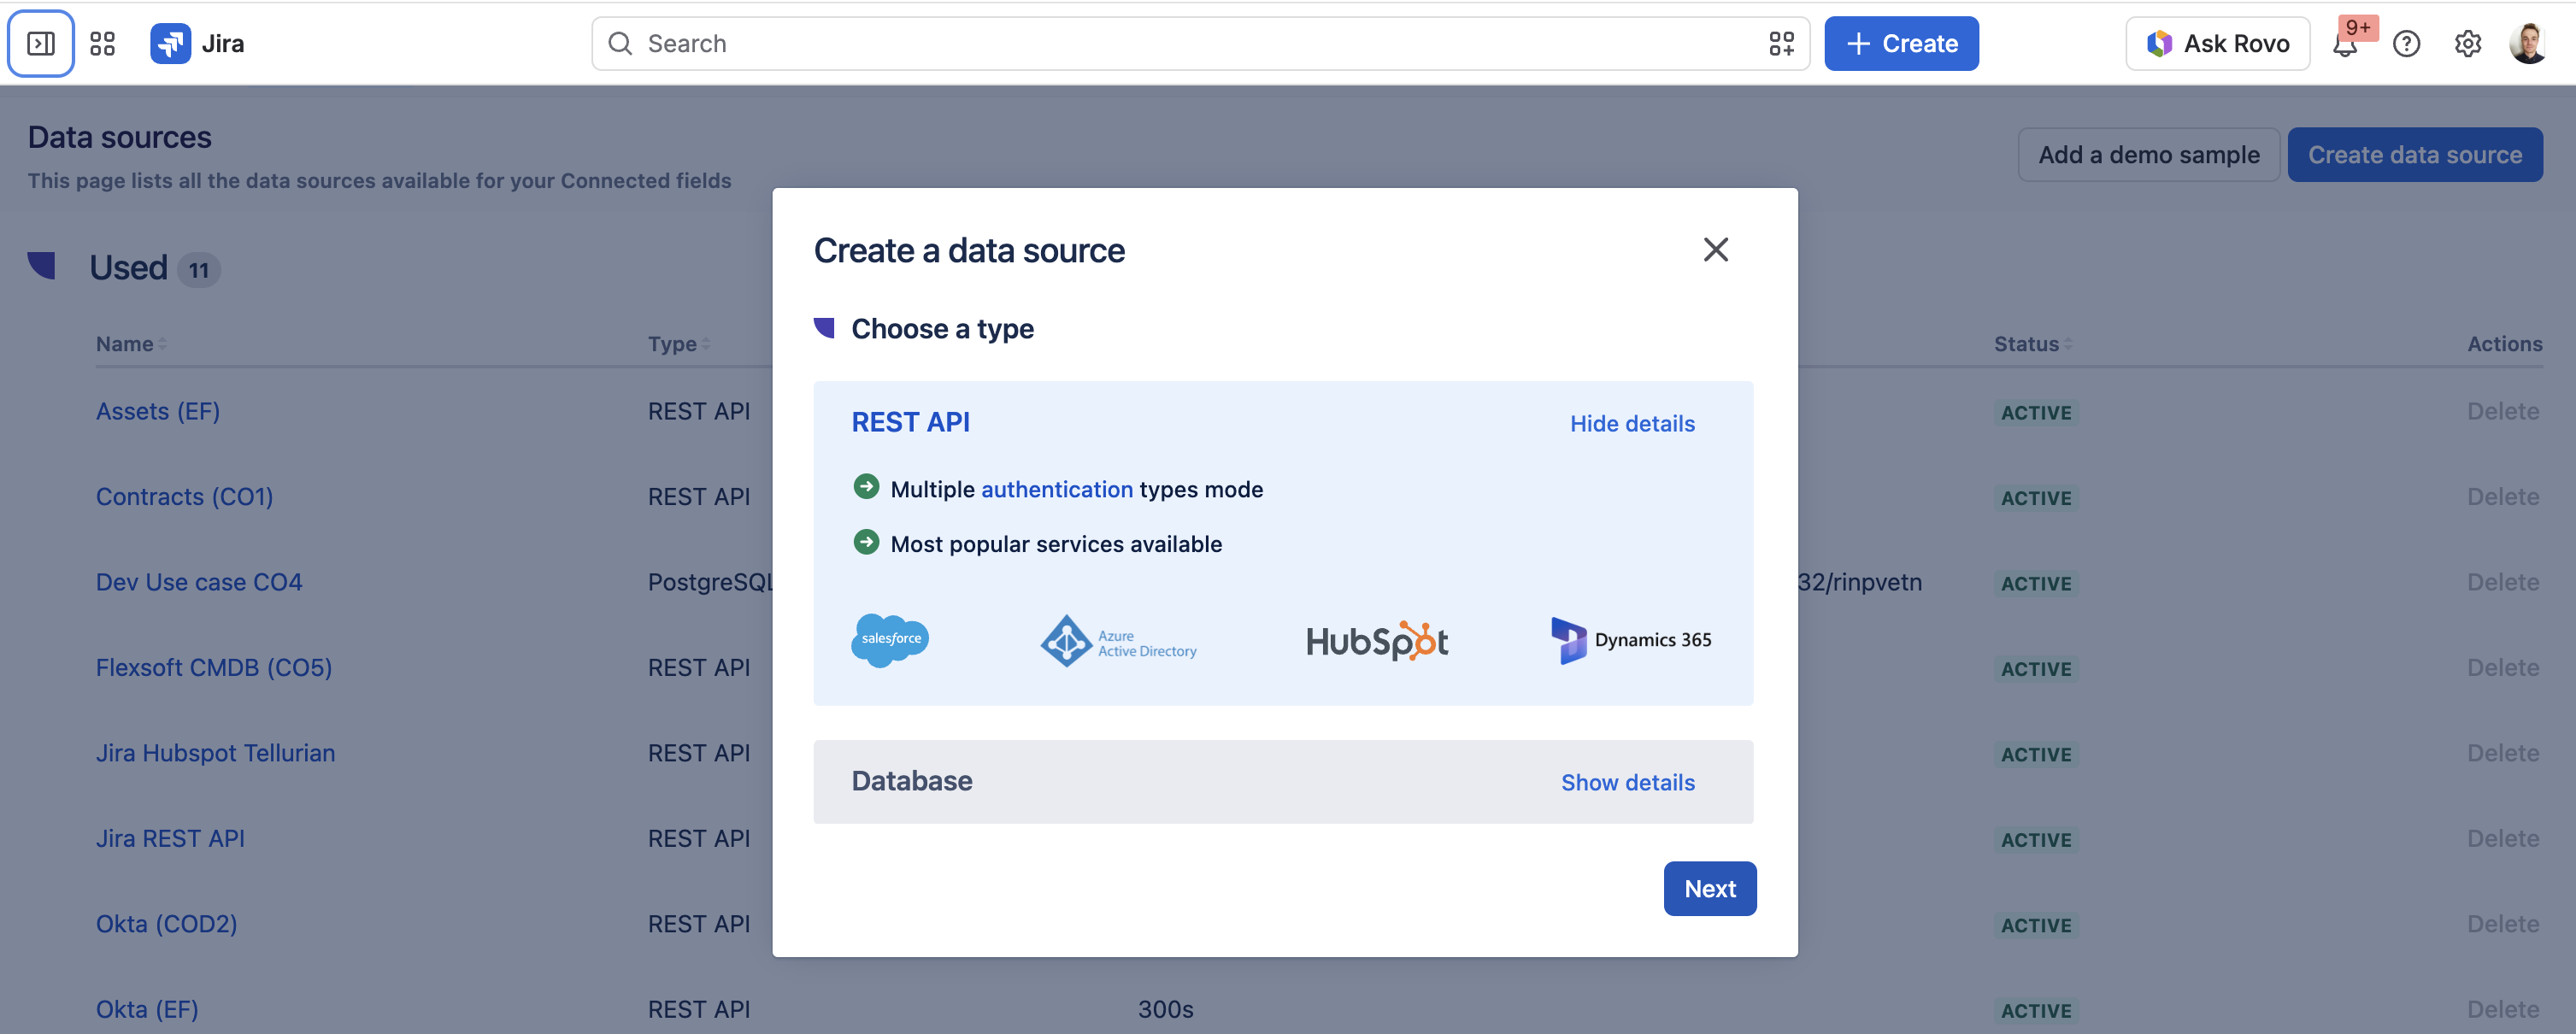Open Assets (EF) data source
This screenshot has width=2576, height=1034.
click(x=158, y=411)
